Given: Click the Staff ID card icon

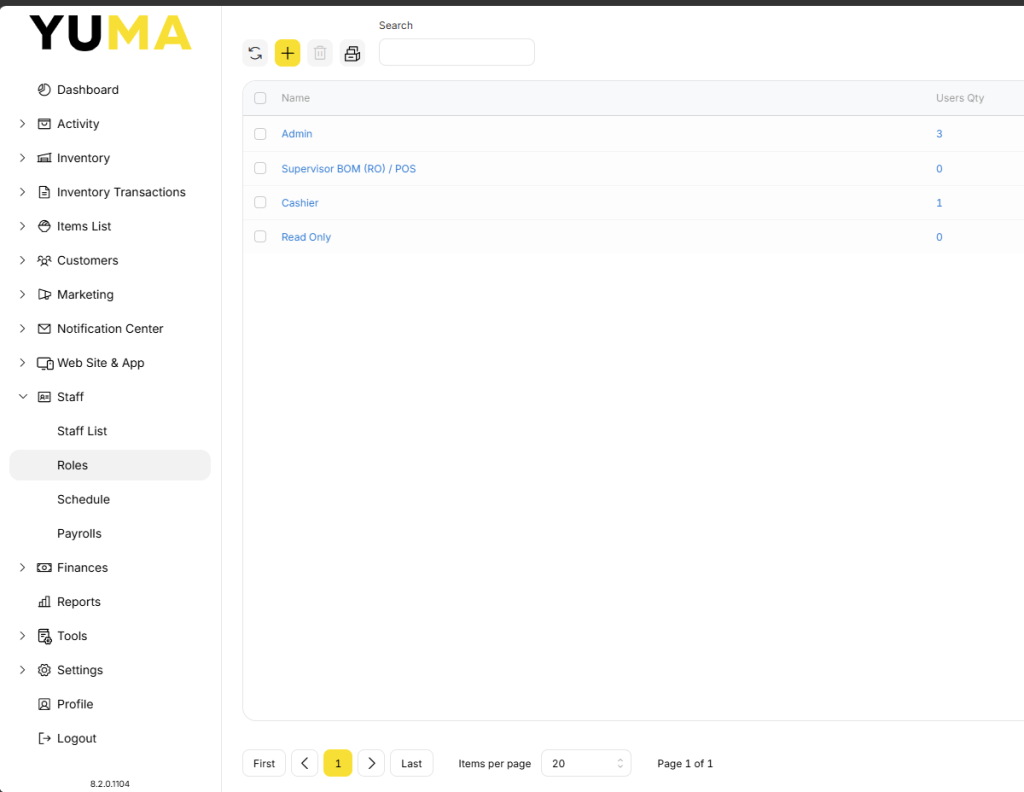Looking at the screenshot, I should tap(44, 397).
